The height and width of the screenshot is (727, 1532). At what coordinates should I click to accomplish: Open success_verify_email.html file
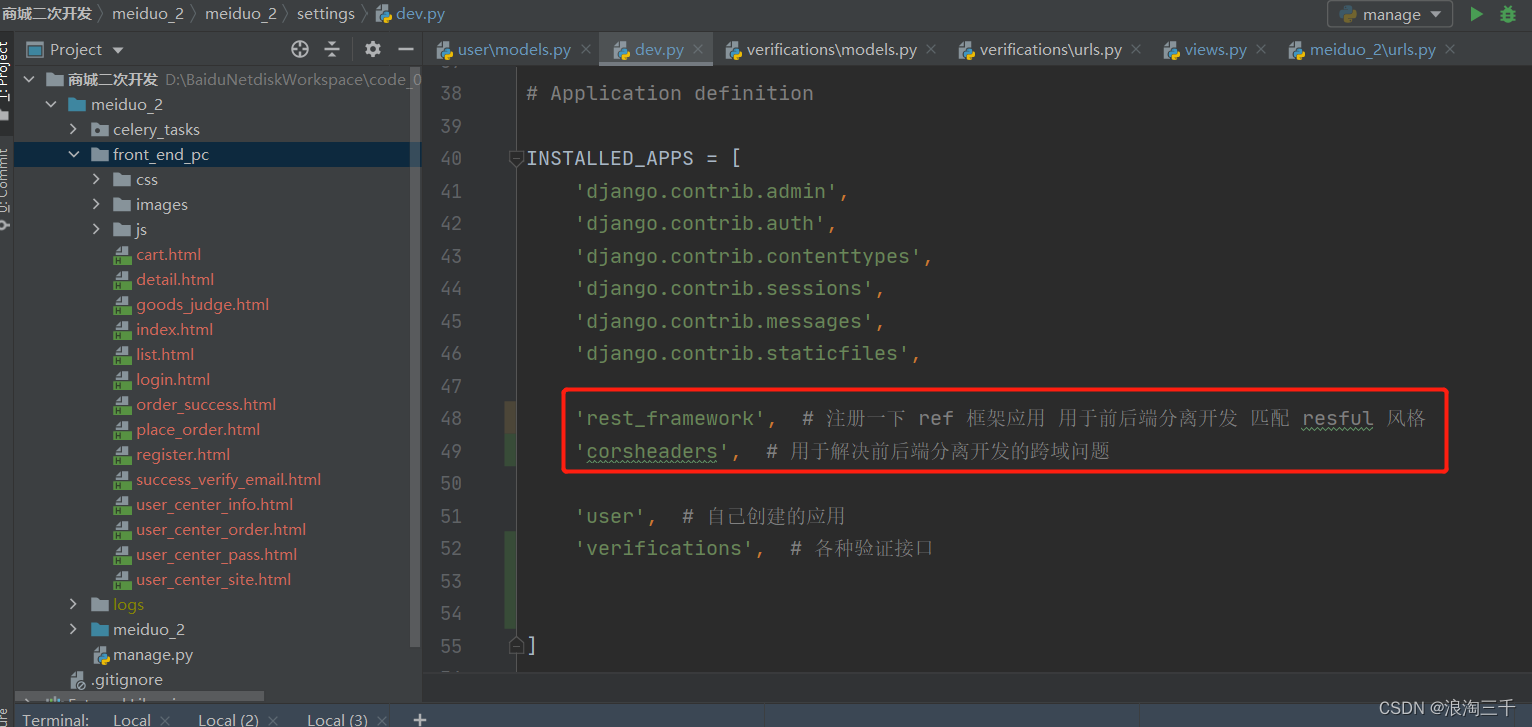click(x=228, y=479)
